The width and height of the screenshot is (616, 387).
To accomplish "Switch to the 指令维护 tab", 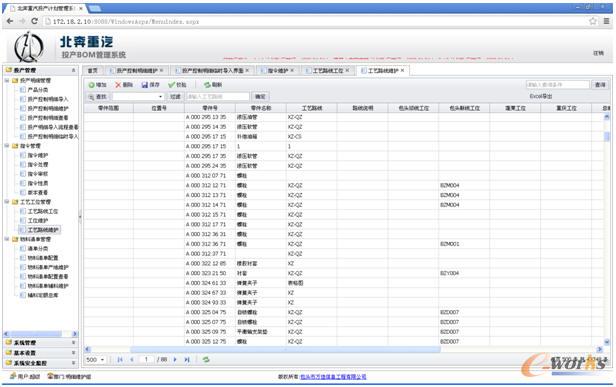I will (278, 71).
